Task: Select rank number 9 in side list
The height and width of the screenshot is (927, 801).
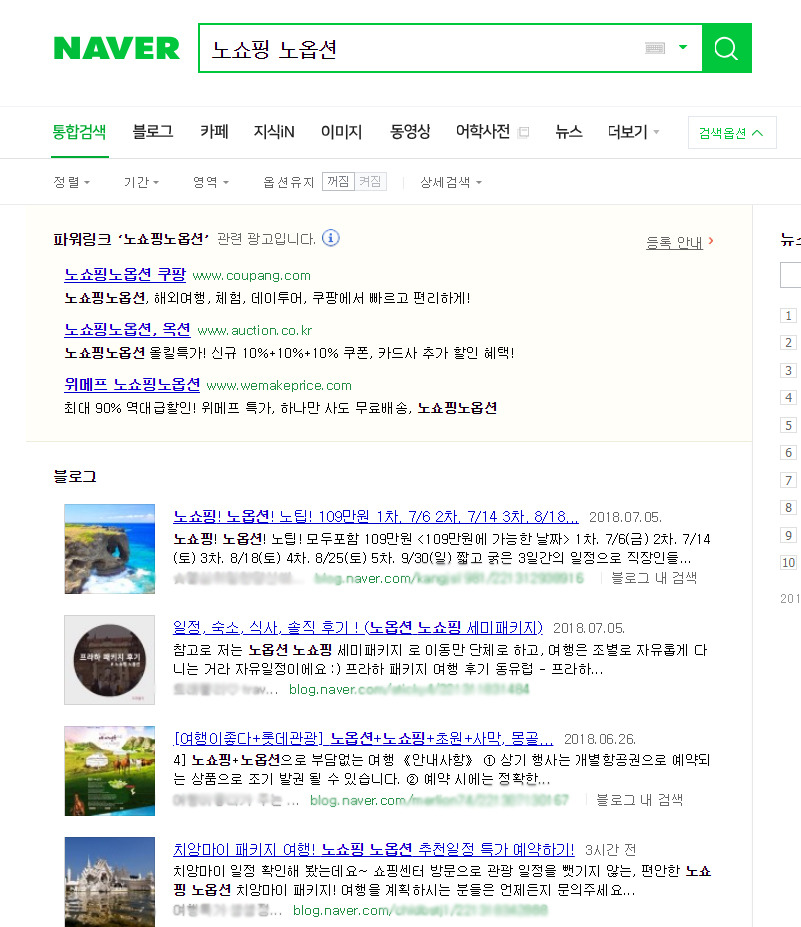Action: tap(788, 536)
